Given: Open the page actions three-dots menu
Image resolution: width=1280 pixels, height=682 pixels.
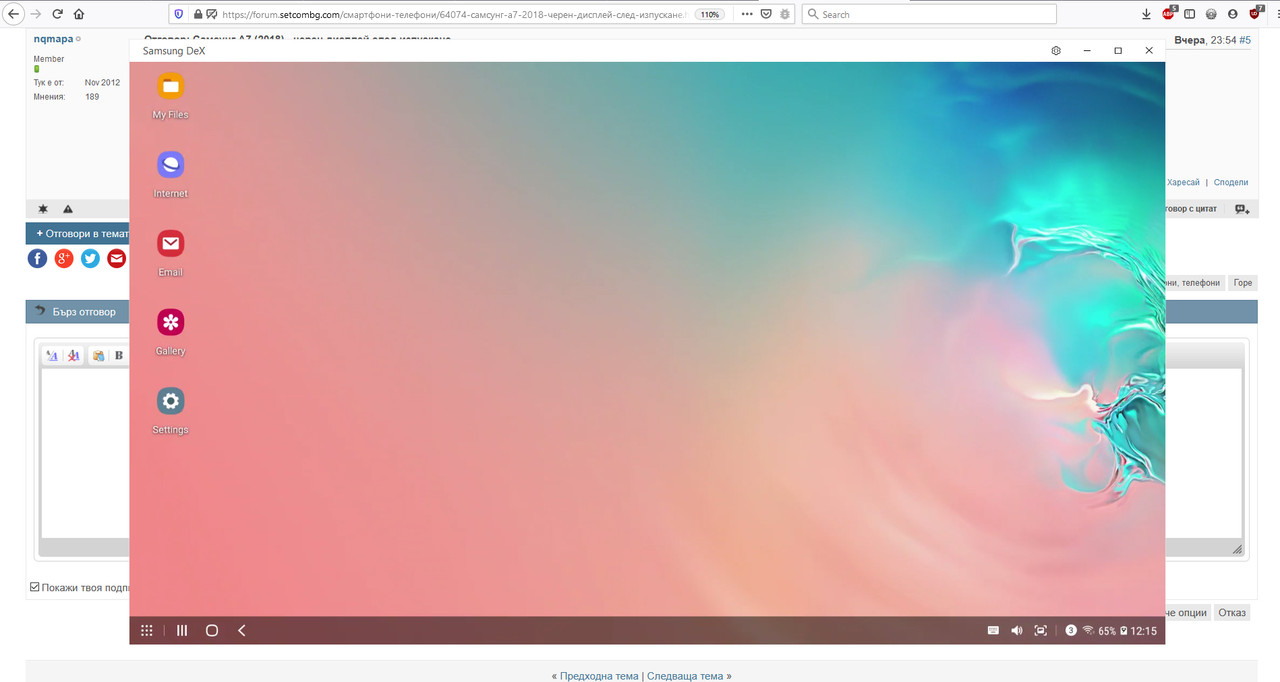Looking at the screenshot, I should [x=747, y=14].
